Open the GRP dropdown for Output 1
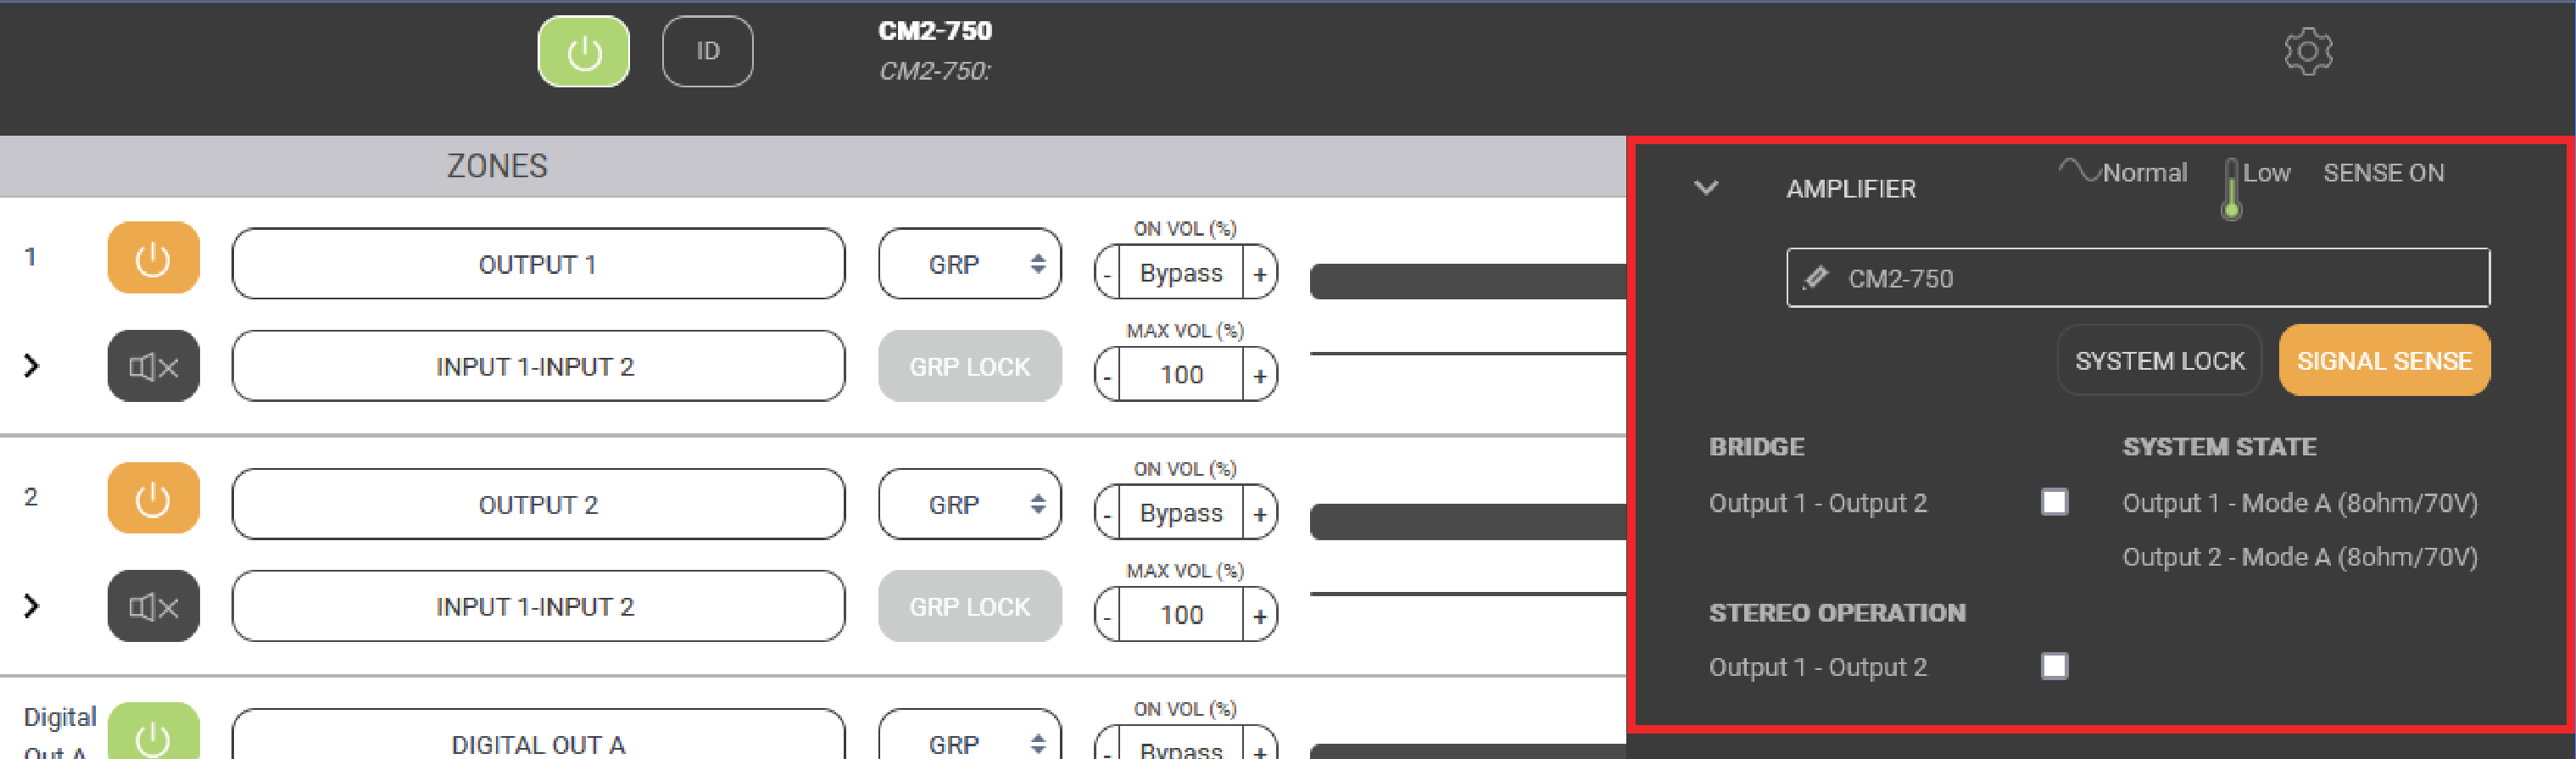This screenshot has width=2576, height=759. 968,265
